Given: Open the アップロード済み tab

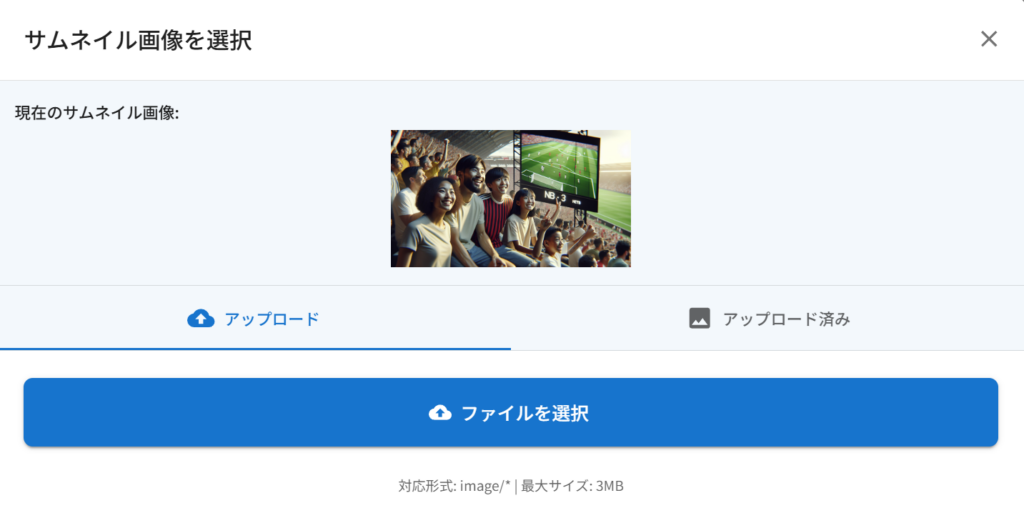Looking at the screenshot, I should [x=767, y=318].
